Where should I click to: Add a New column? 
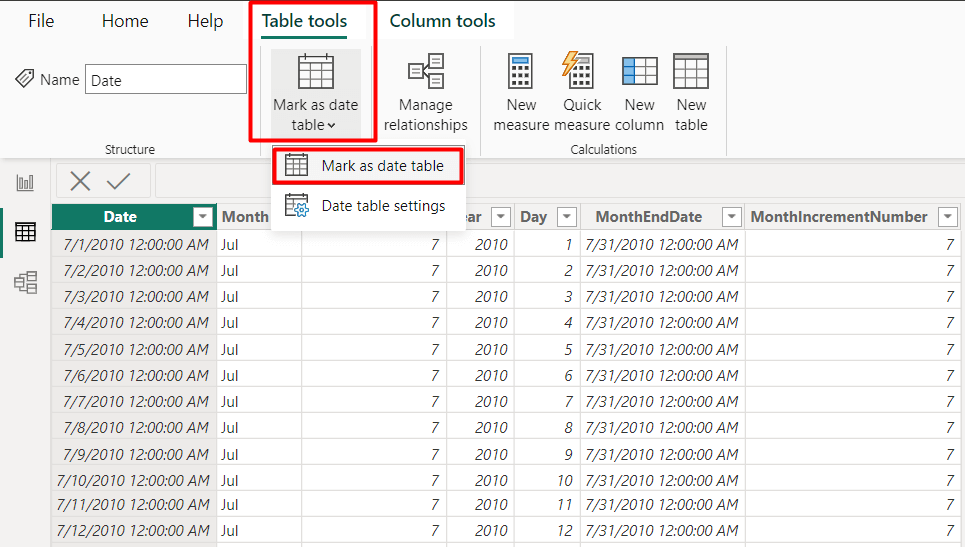pyautogui.click(x=639, y=92)
